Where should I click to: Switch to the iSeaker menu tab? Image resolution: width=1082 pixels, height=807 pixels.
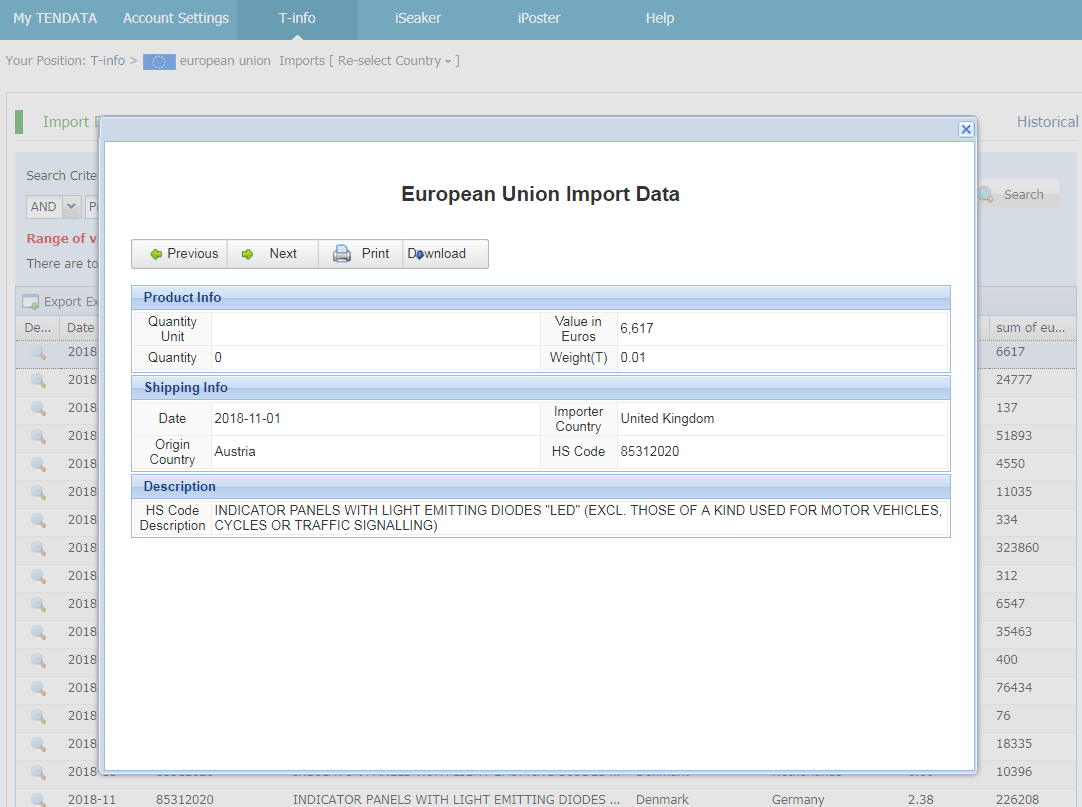tap(418, 18)
